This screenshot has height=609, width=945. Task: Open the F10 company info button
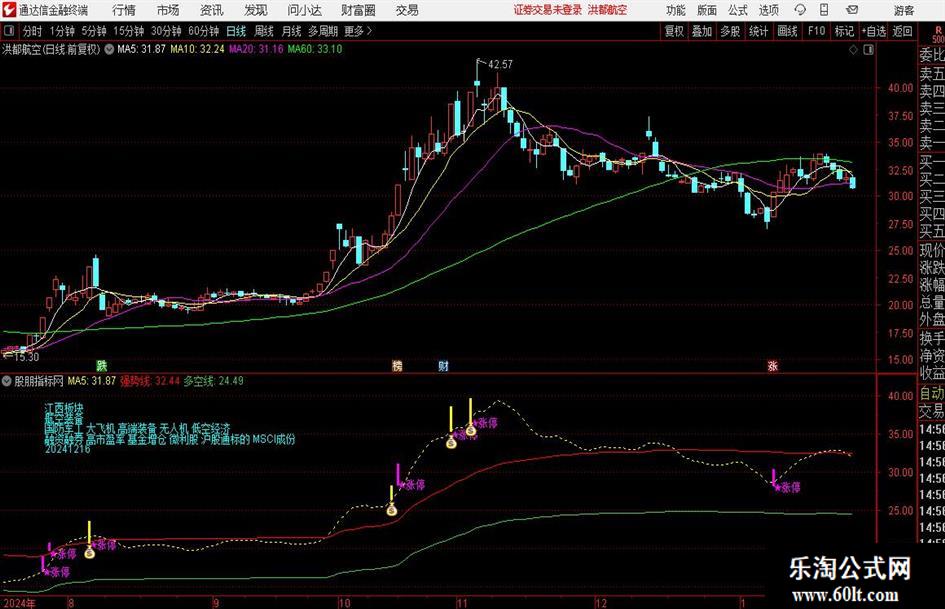(x=816, y=31)
